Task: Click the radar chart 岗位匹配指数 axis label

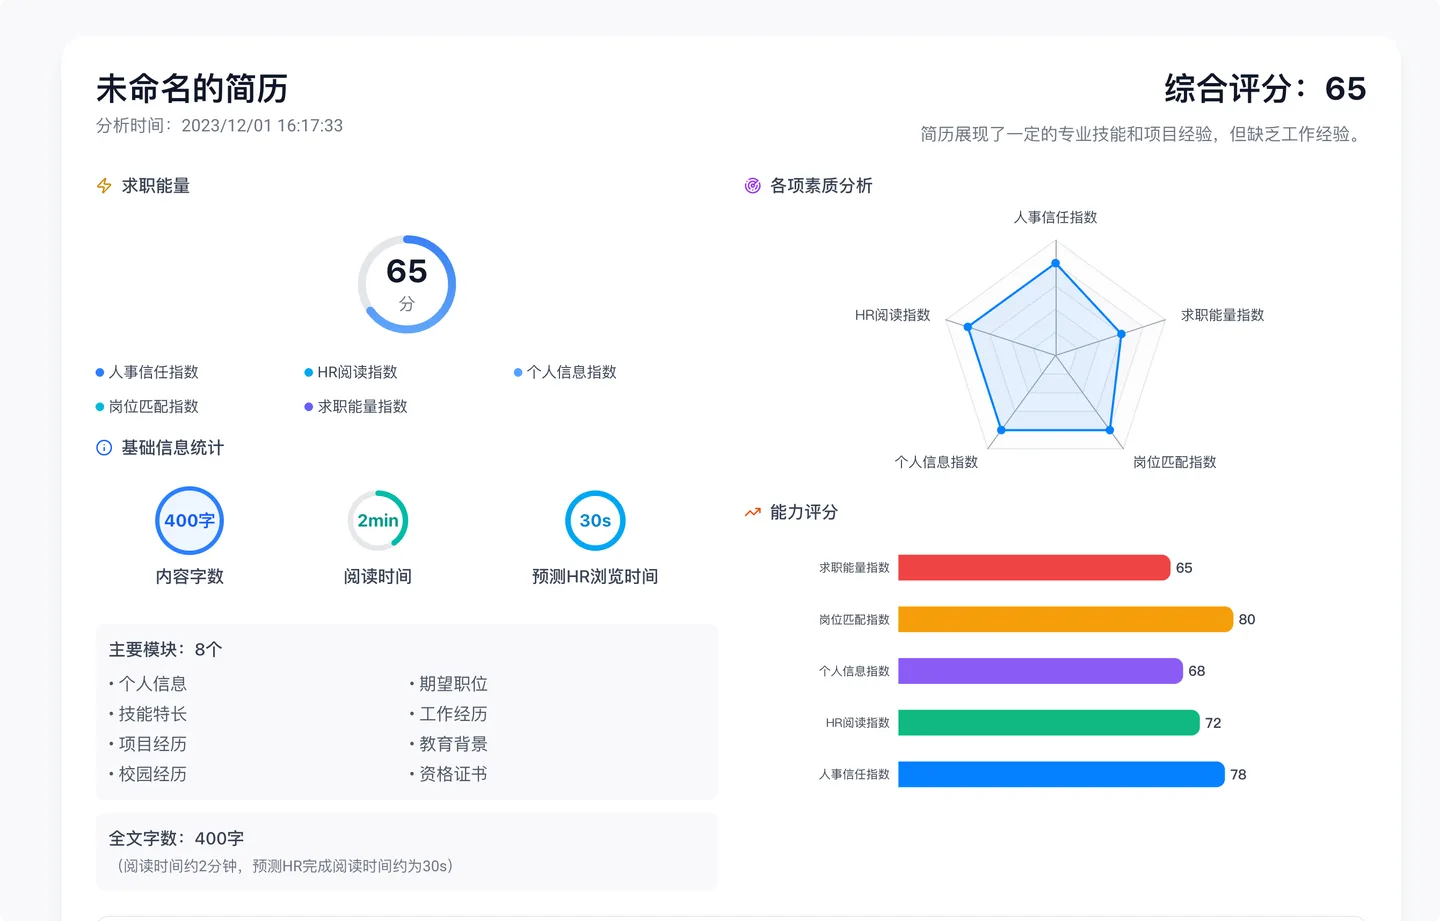Action: 1174,462
